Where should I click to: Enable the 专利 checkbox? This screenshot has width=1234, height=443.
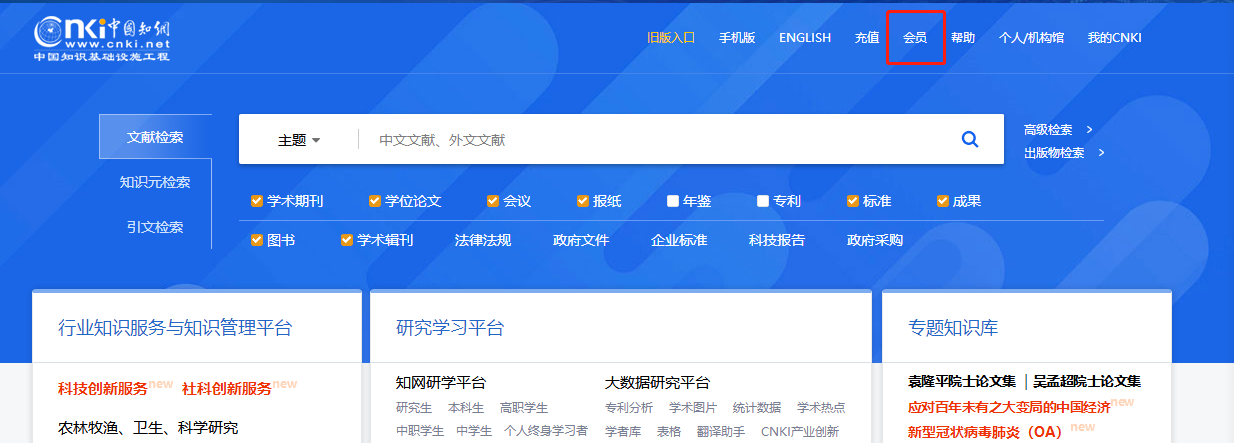763,201
